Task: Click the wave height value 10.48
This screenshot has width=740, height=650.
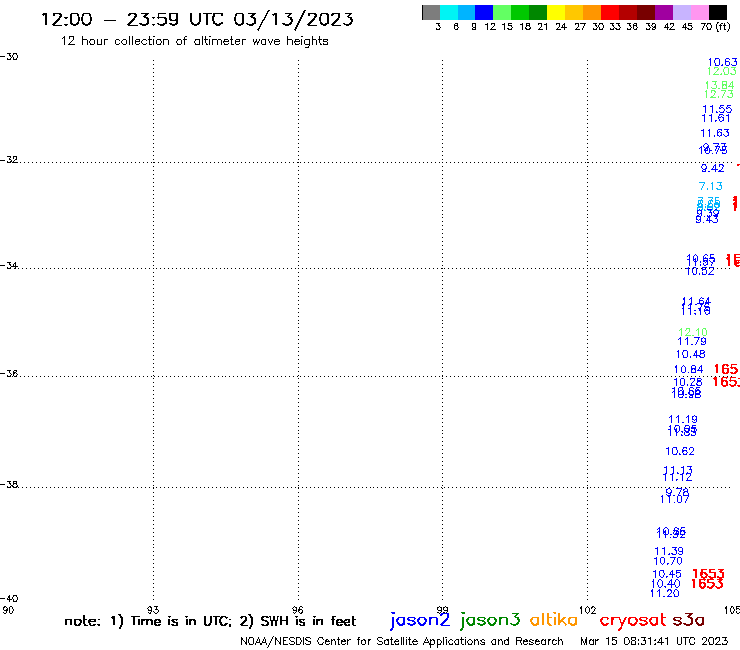Action: point(690,355)
